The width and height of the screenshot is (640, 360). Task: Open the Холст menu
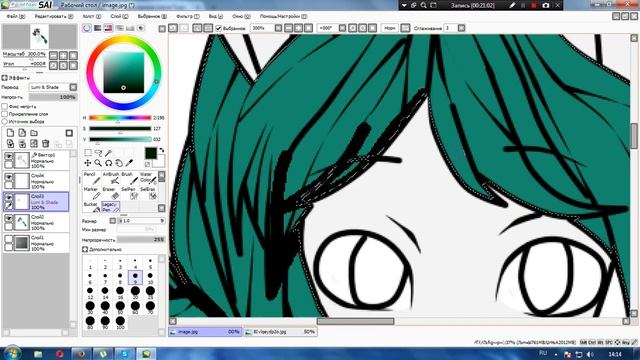(x=91, y=16)
